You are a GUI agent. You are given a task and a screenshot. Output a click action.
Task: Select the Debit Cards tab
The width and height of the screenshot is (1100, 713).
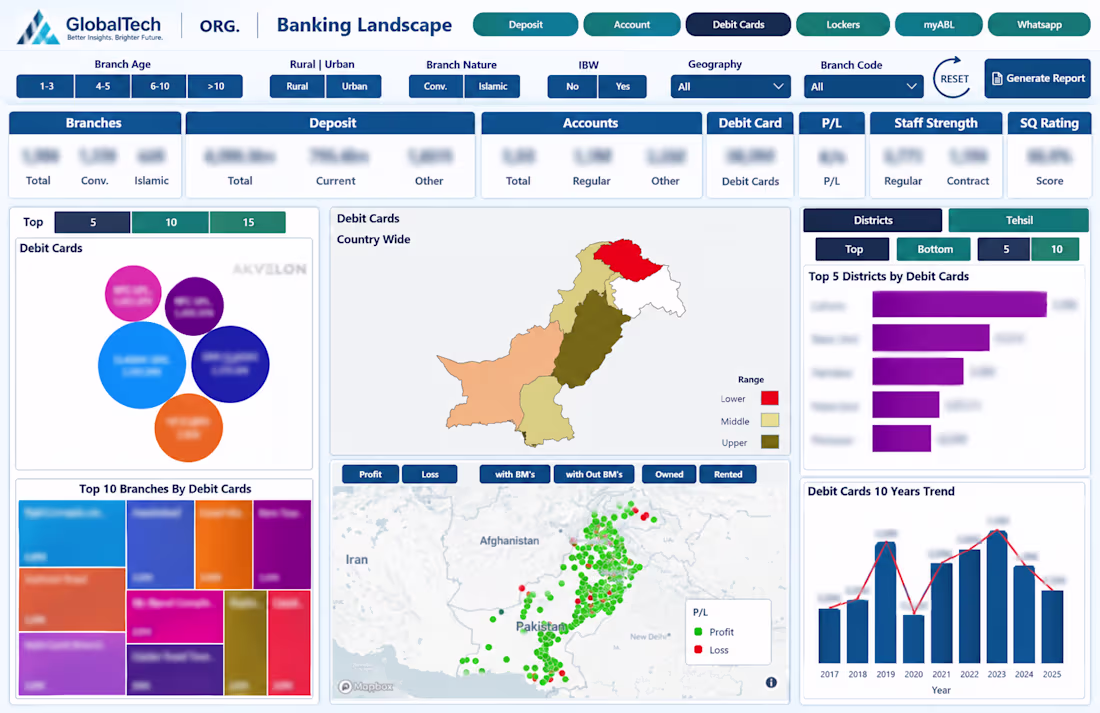tap(739, 25)
